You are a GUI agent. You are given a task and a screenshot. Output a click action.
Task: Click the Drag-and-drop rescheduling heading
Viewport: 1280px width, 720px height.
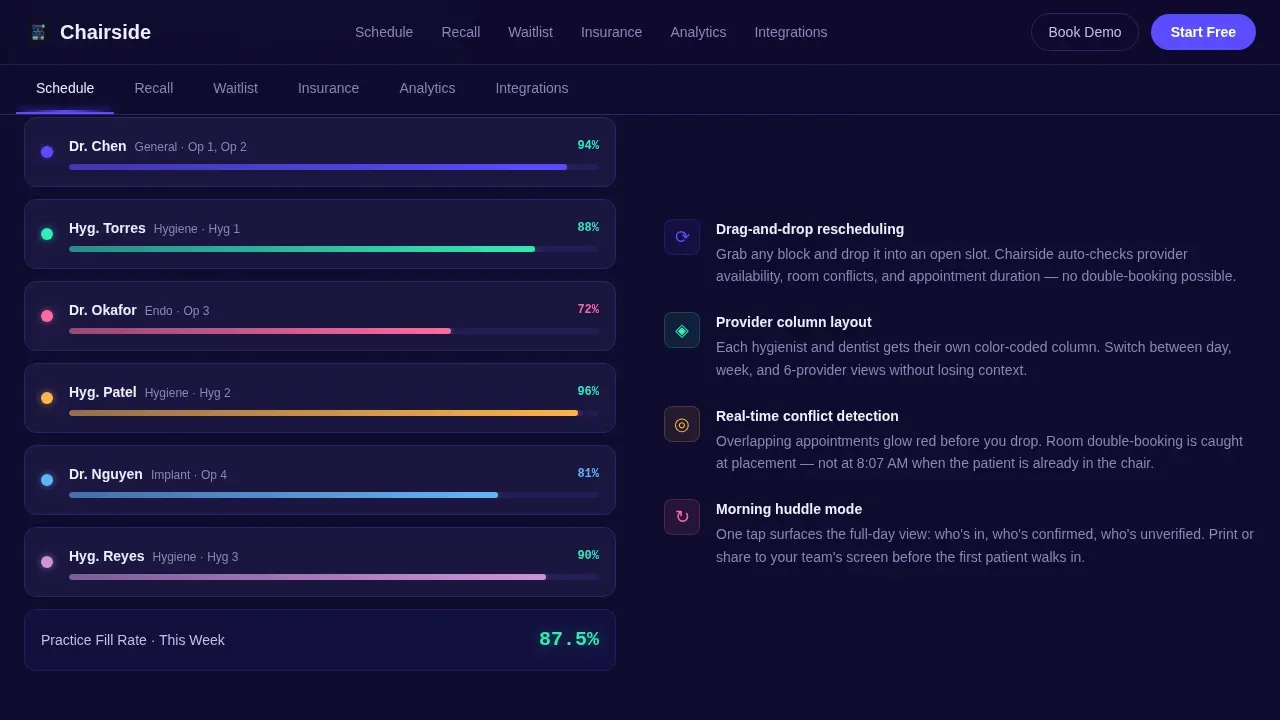click(x=810, y=229)
